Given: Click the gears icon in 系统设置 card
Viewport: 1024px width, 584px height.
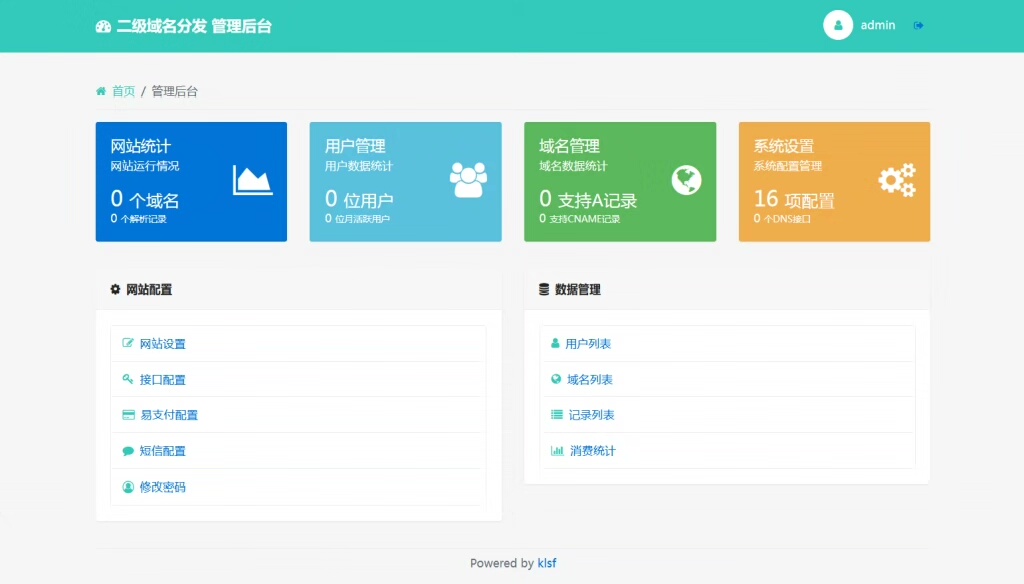Looking at the screenshot, I should tap(896, 180).
